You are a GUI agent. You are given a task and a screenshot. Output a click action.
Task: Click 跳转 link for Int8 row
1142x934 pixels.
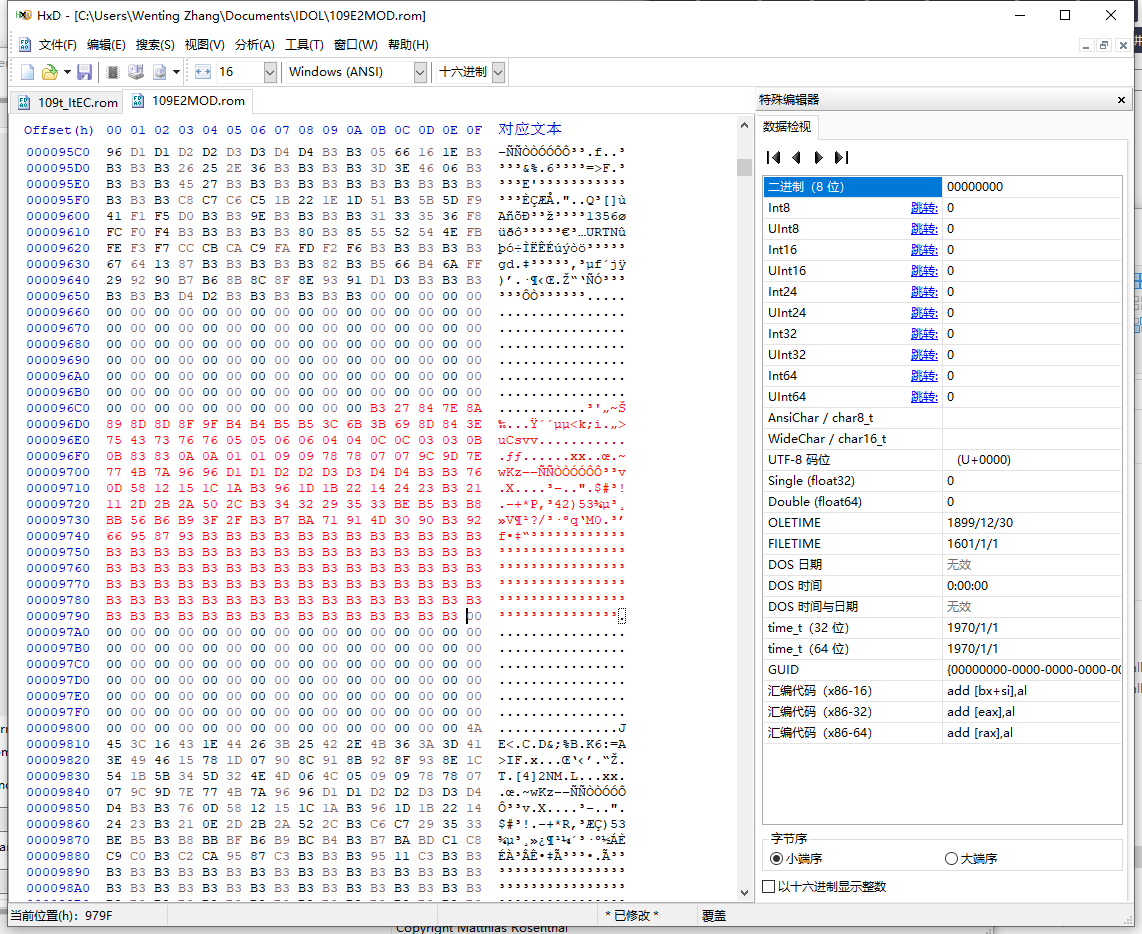924,208
